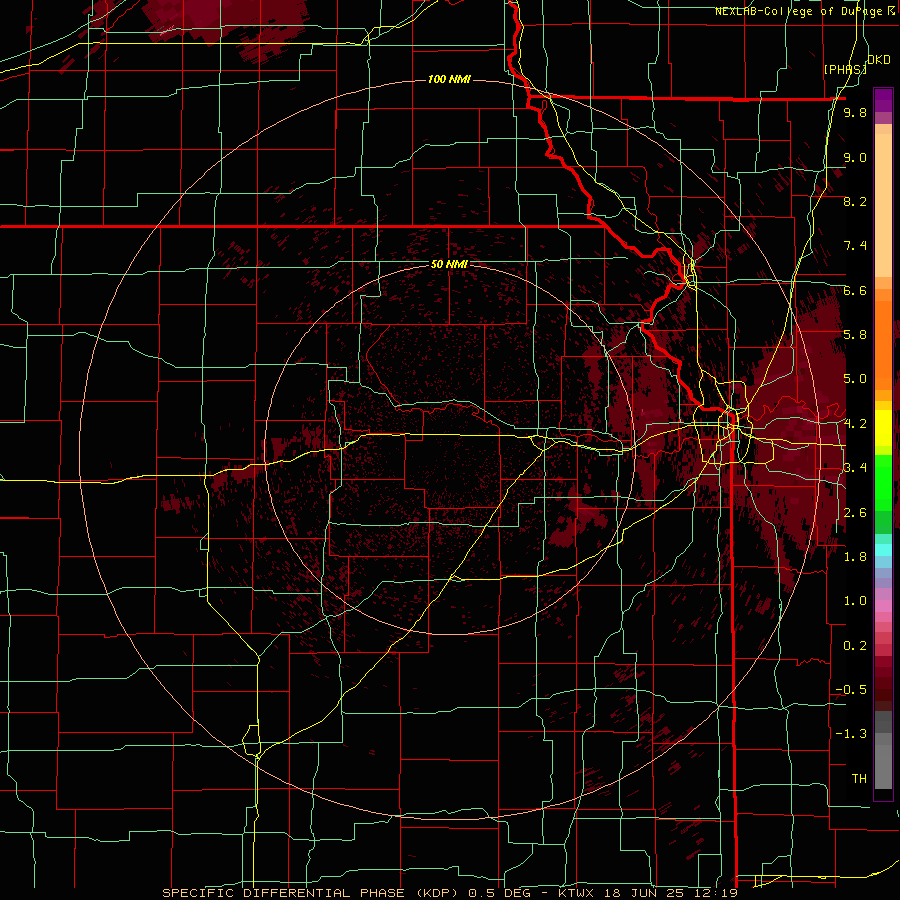Click the -1.3 value on the color scale
Viewport: 900px width, 900px height.
851,734
